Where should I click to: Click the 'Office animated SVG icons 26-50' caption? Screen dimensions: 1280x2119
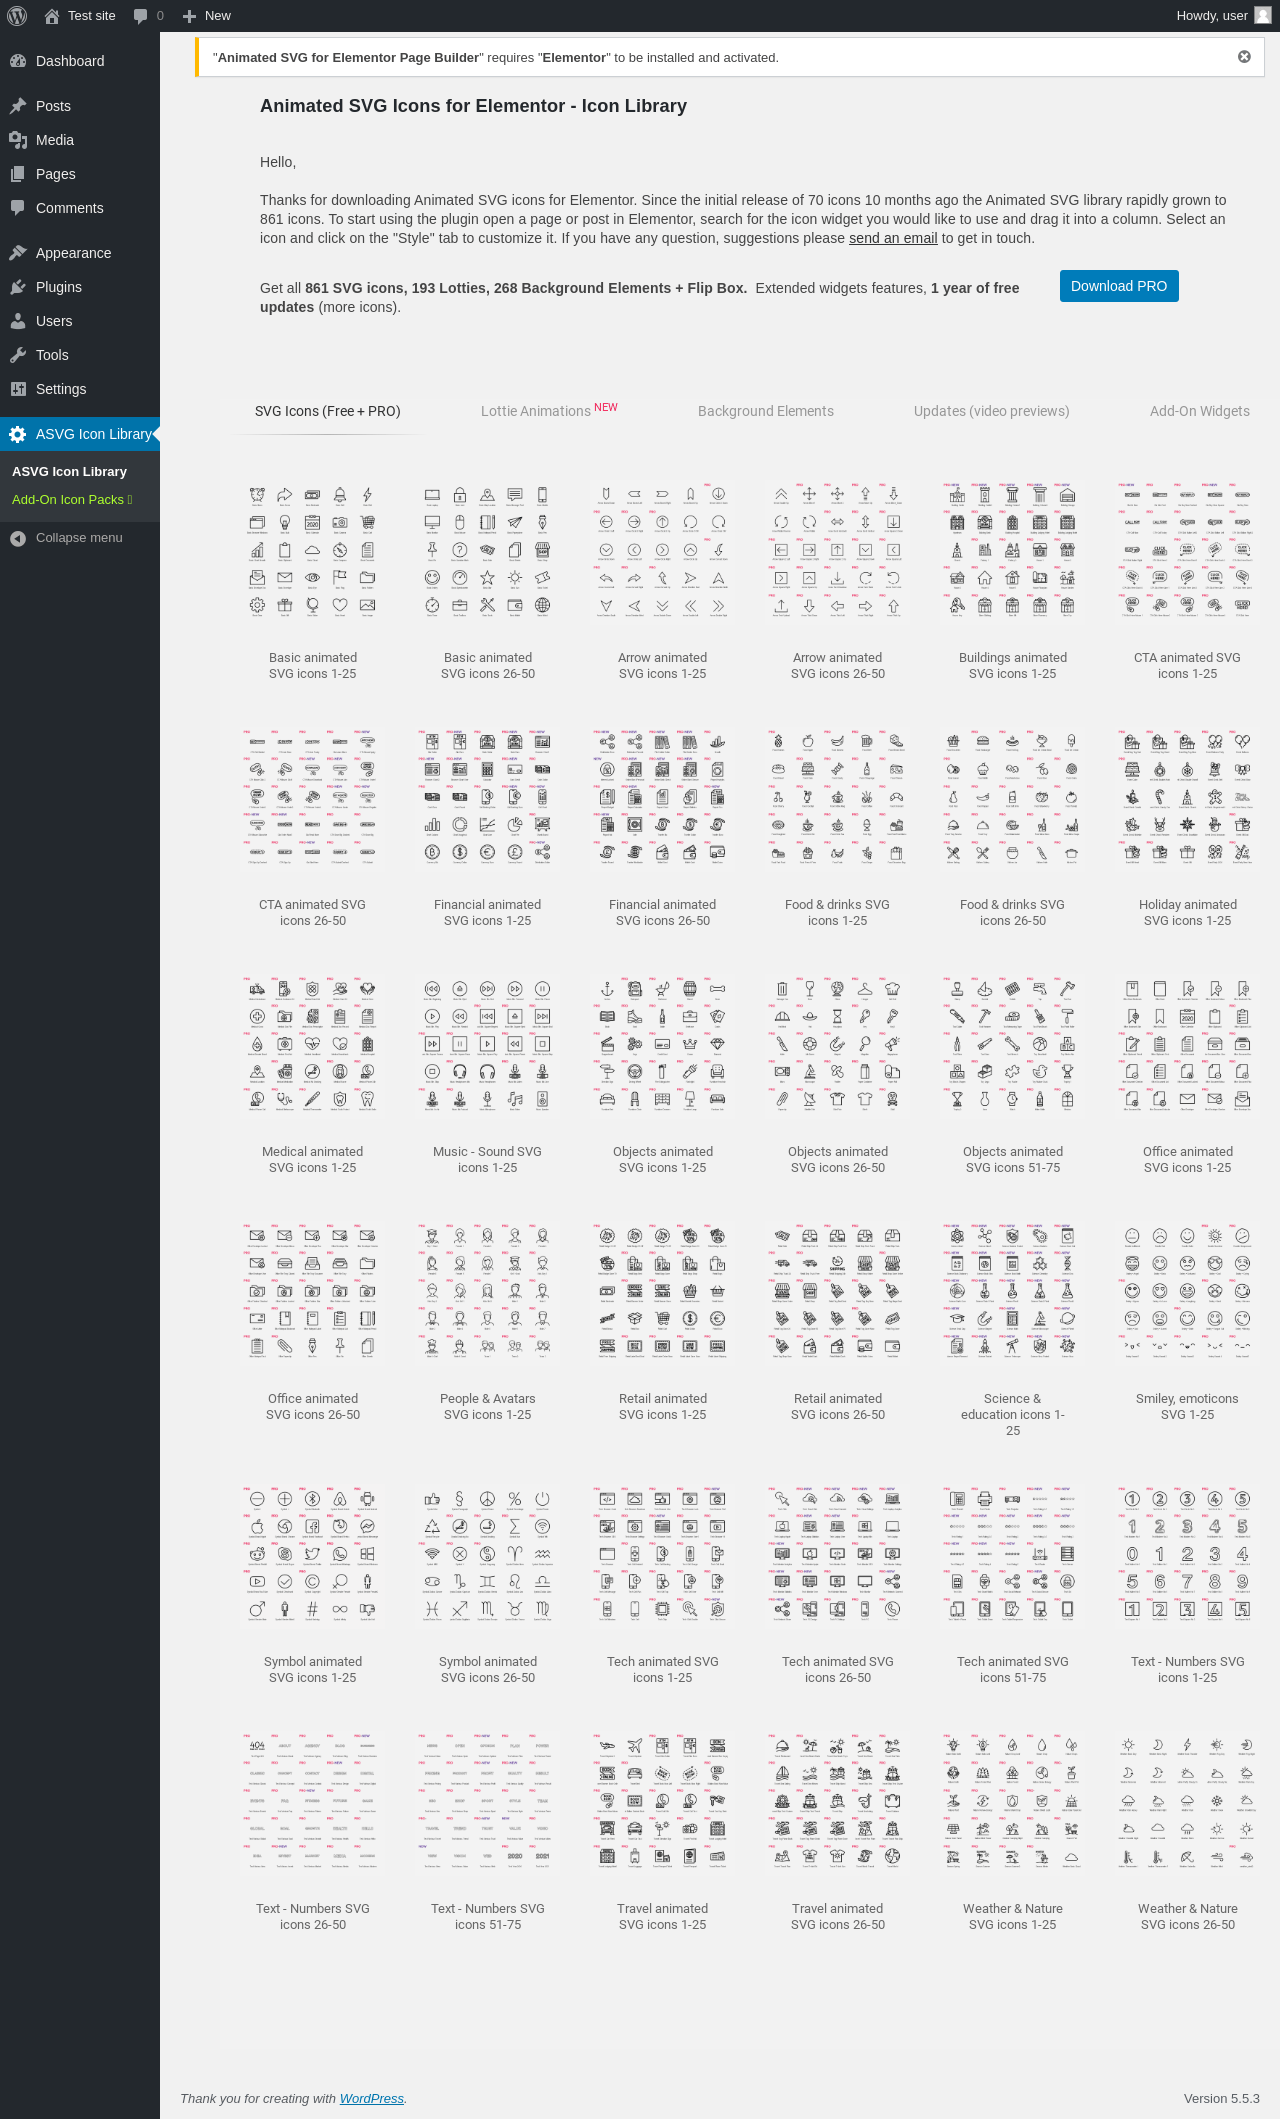(x=313, y=1407)
